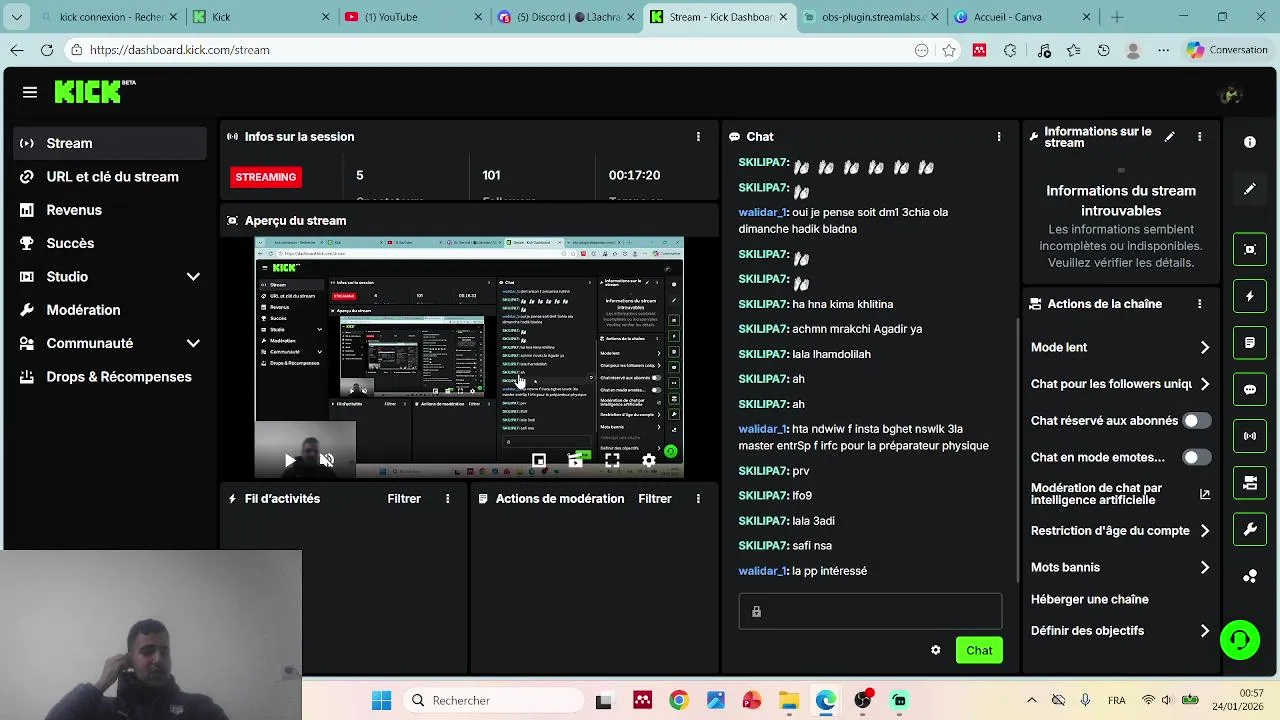Open Restriction d'âge du compte options
Viewport: 1280px width, 720px height.
(x=1120, y=531)
